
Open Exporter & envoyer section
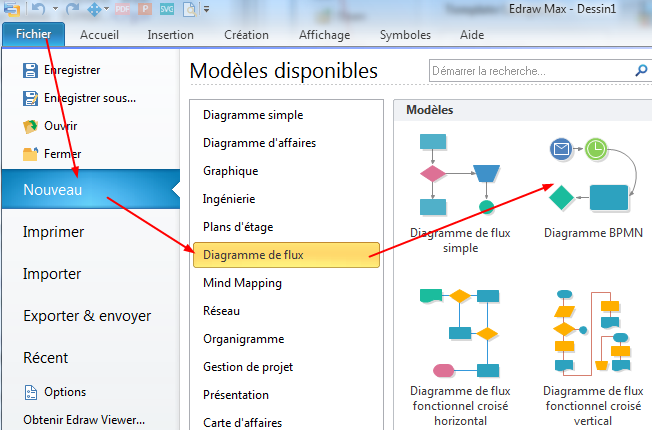pyautogui.click(x=87, y=316)
